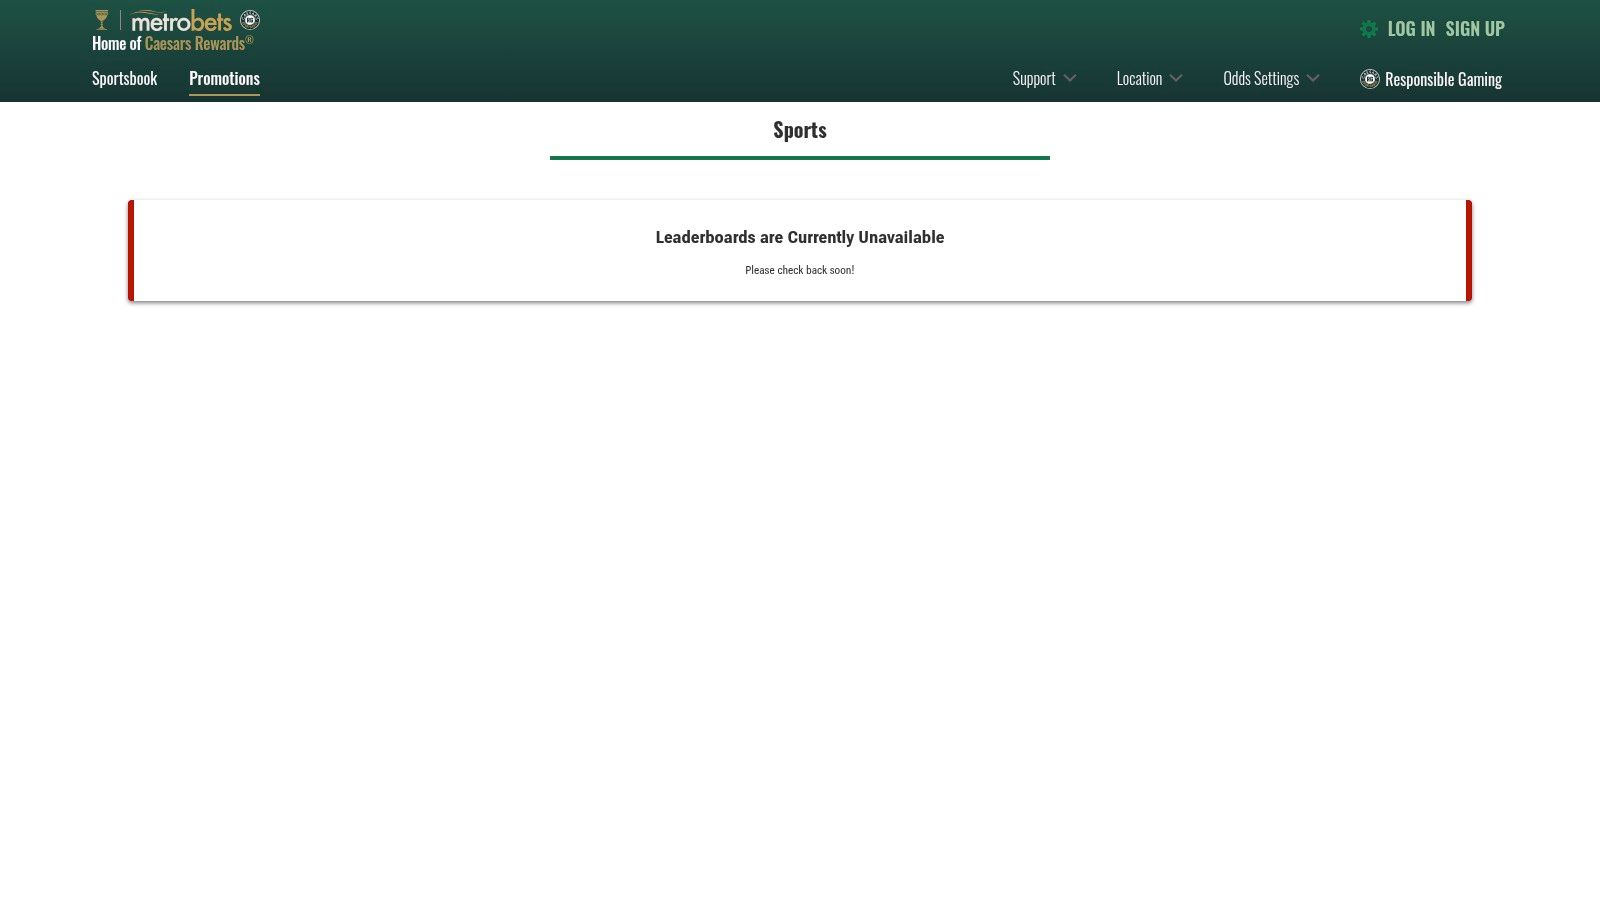The width and height of the screenshot is (1600, 900).
Task: Click the "Please check back soon!" text
Action: (800, 270)
